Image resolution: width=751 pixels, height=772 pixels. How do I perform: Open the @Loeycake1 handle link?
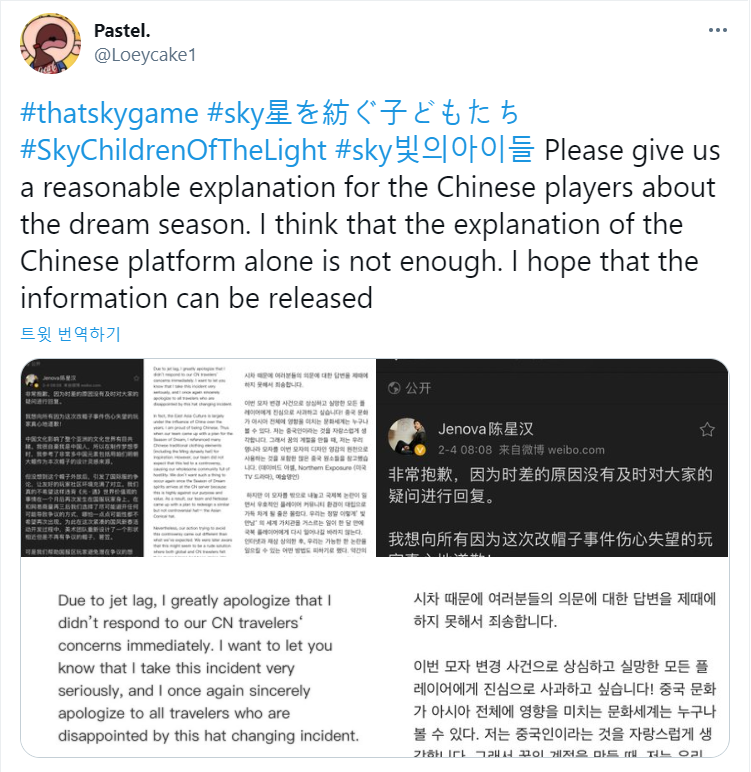[x=145, y=55]
